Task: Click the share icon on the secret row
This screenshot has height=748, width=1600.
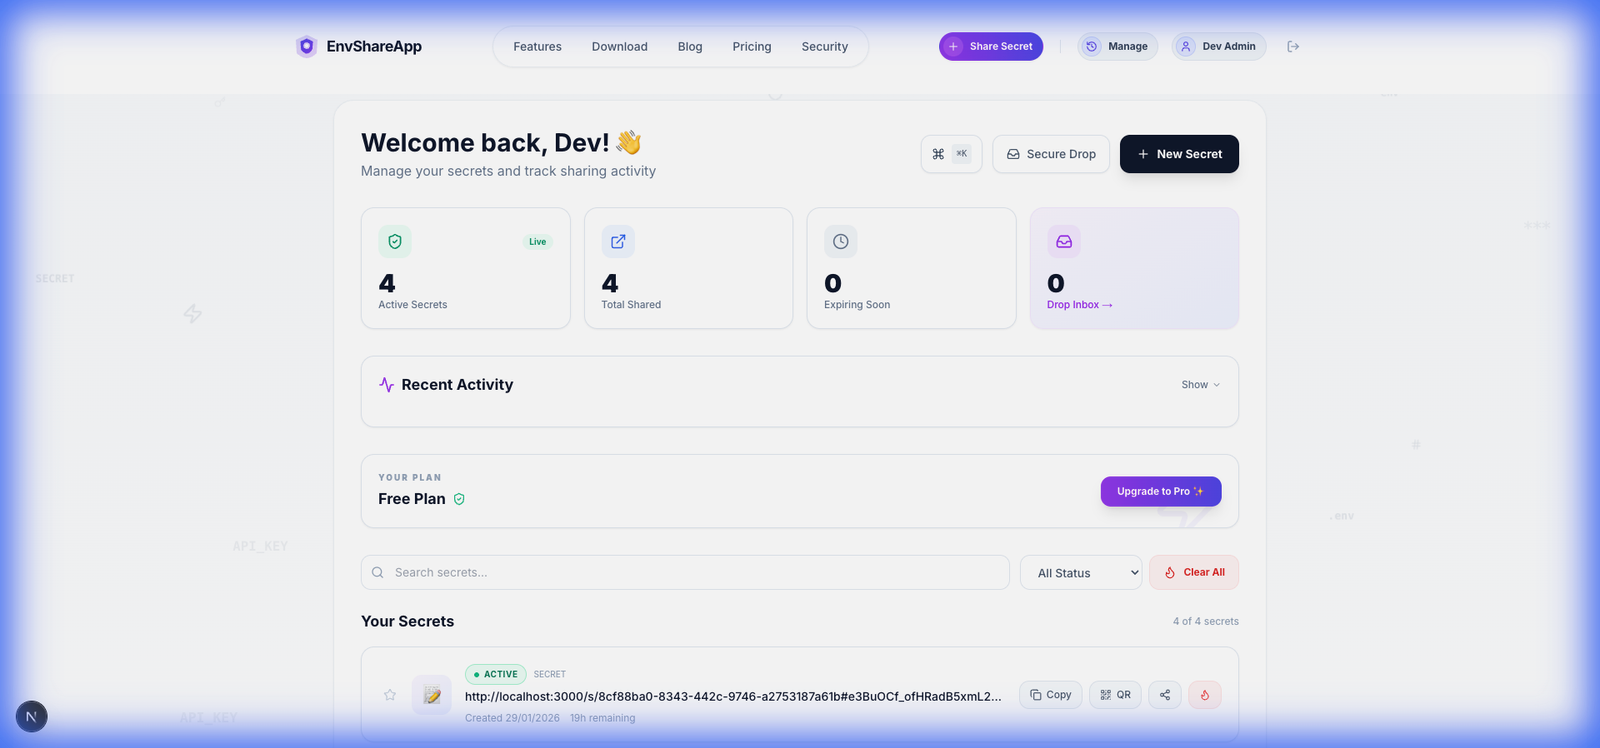Action: 1165,695
